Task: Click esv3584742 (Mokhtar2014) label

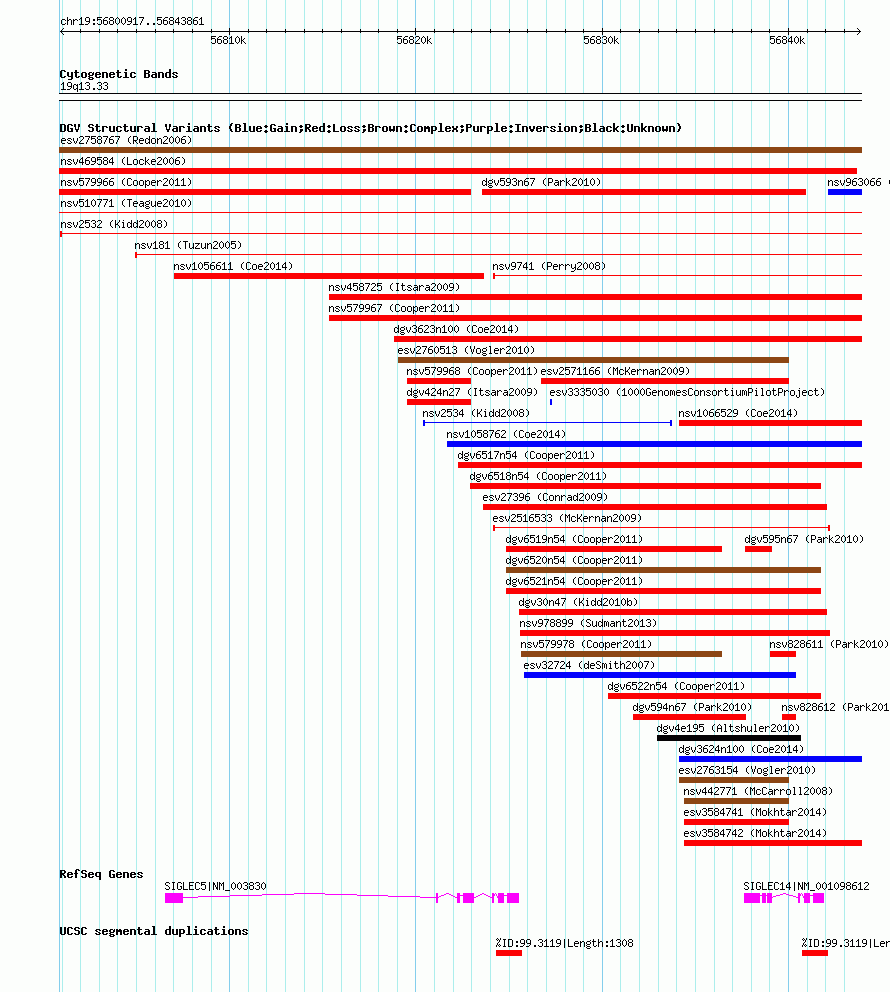Action: (x=755, y=833)
